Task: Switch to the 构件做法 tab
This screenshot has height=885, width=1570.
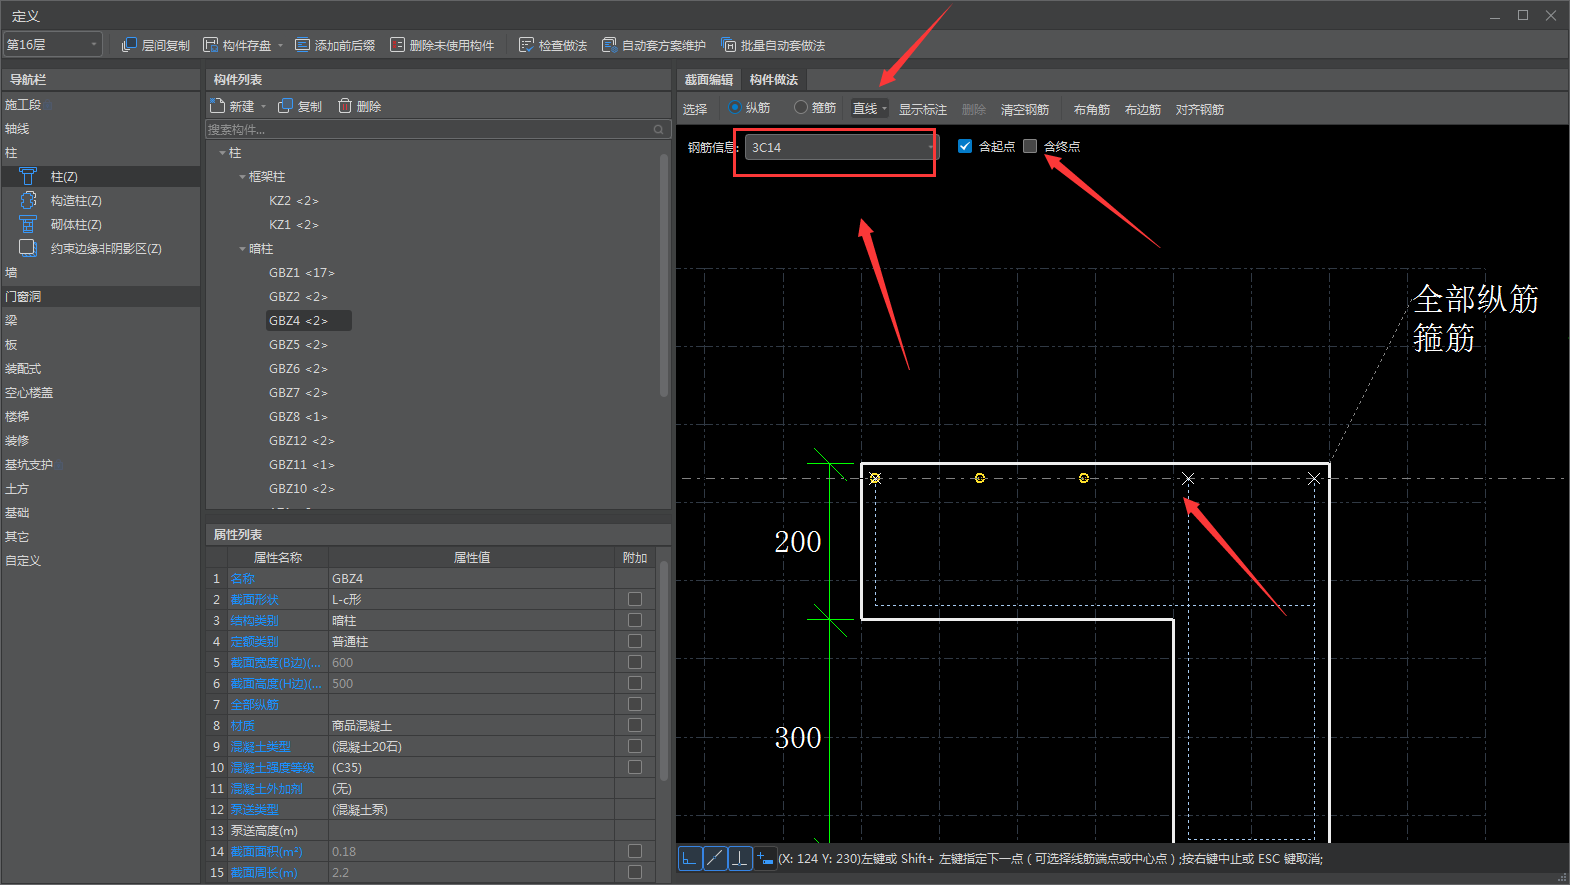Action: click(x=774, y=79)
